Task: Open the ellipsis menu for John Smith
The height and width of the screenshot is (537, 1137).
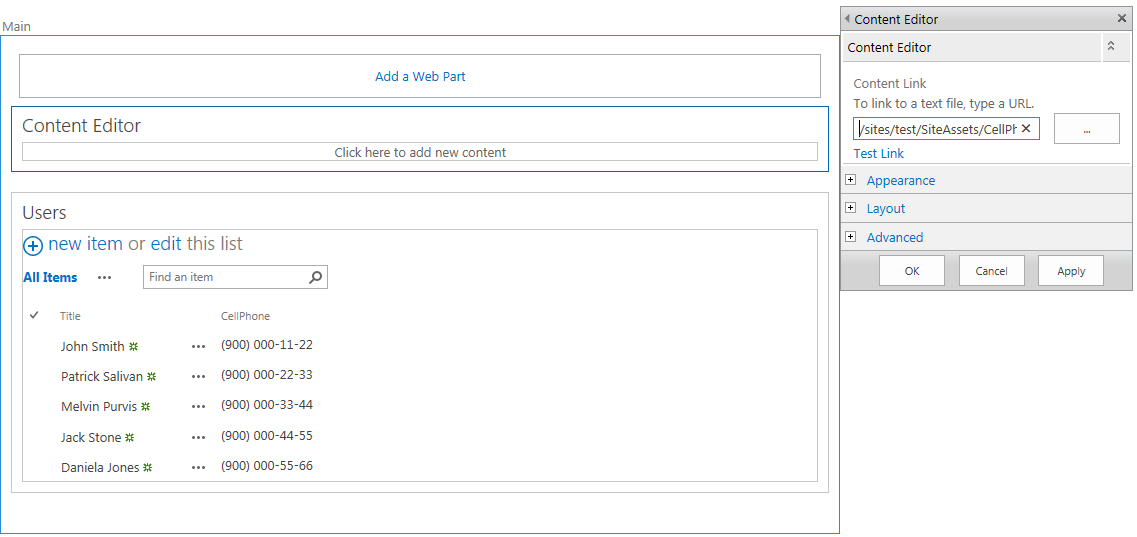Action: pyautogui.click(x=198, y=347)
